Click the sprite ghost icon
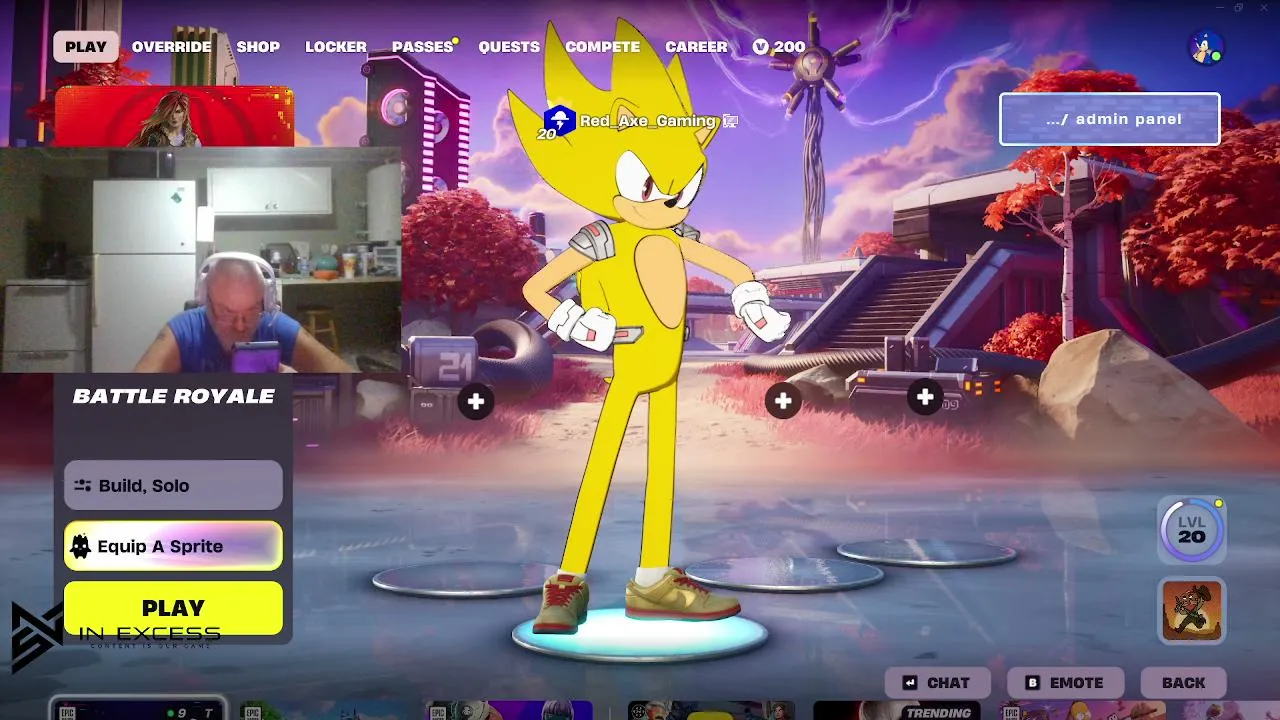 pos(81,546)
